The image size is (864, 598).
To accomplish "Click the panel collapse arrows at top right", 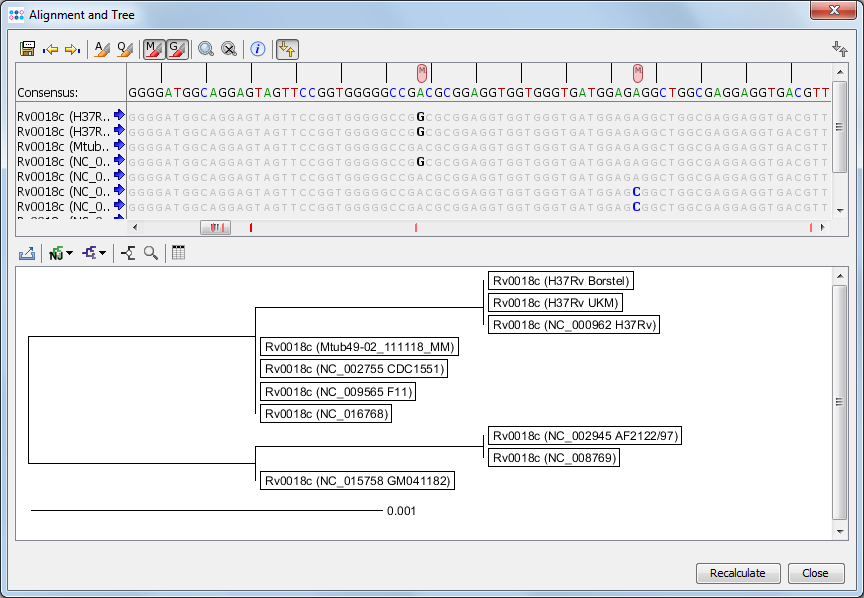I will 839,49.
